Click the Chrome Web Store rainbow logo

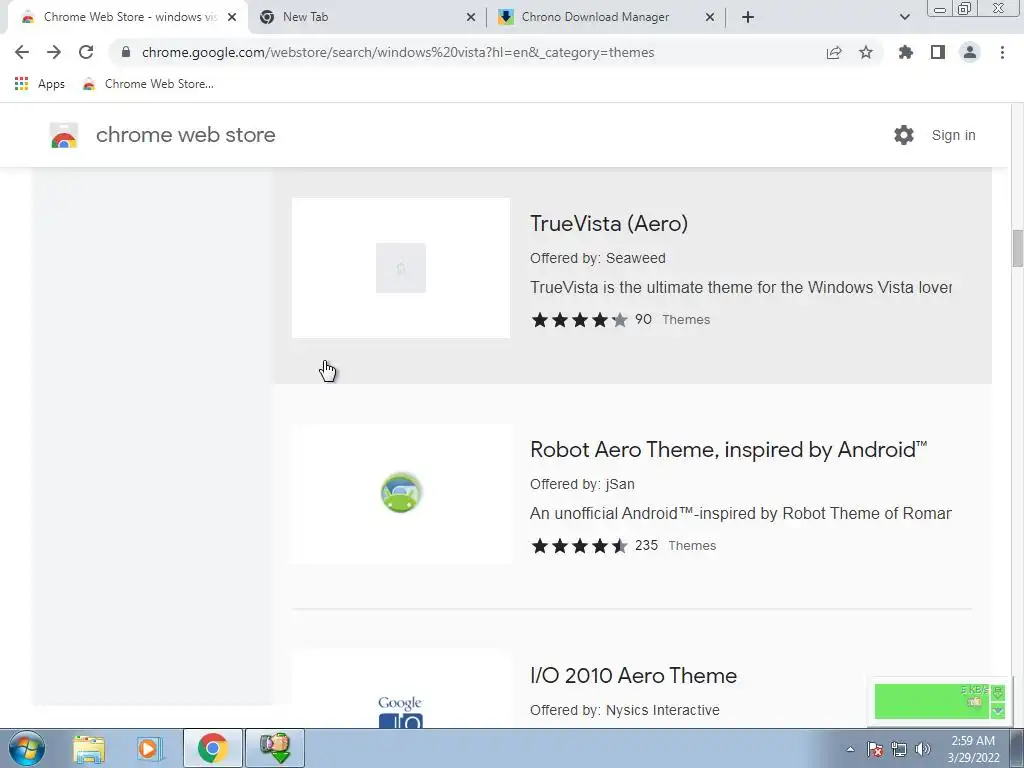pos(64,135)
